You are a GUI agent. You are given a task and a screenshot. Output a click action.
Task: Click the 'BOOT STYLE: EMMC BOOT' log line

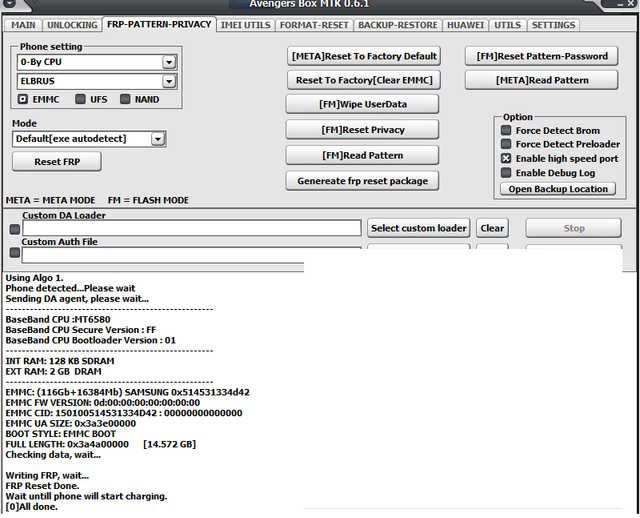coord(60,434)
